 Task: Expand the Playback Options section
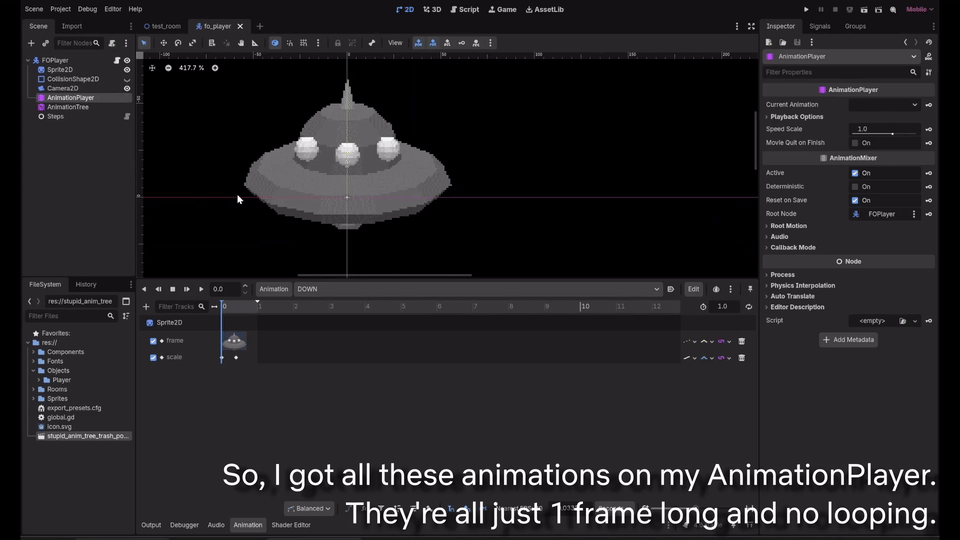click(x=796, y=117)
